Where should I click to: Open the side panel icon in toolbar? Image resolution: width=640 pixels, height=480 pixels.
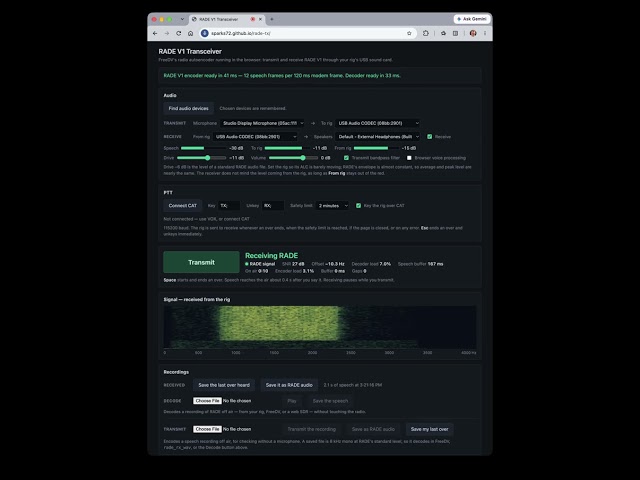pyautogui.click(x=455, y=33)
